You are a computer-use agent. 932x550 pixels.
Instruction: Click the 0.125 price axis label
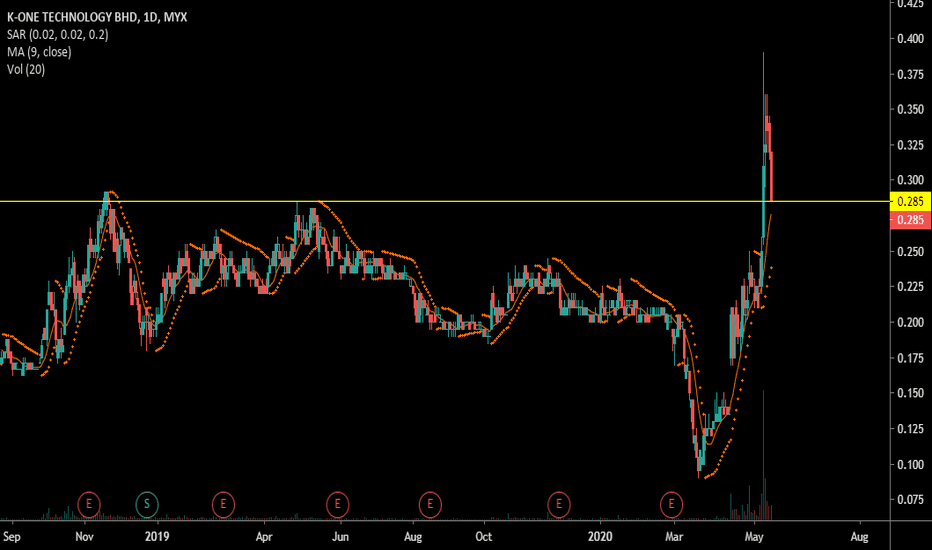click(x=911, y=429)
